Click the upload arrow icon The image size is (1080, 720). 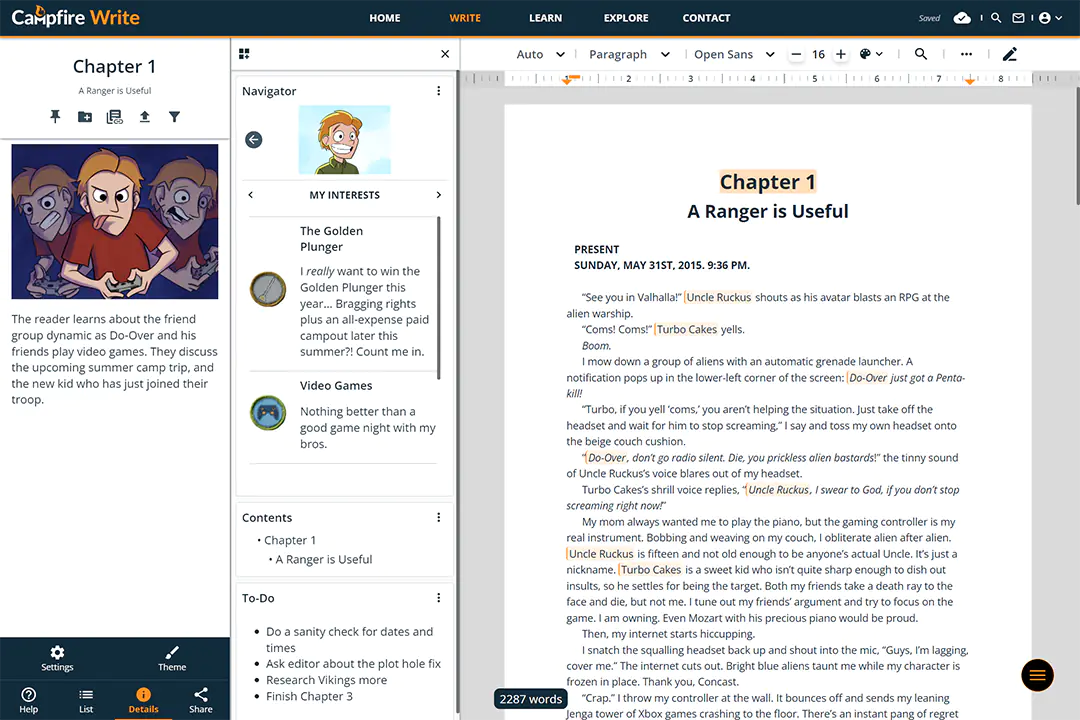pos(145,117)
